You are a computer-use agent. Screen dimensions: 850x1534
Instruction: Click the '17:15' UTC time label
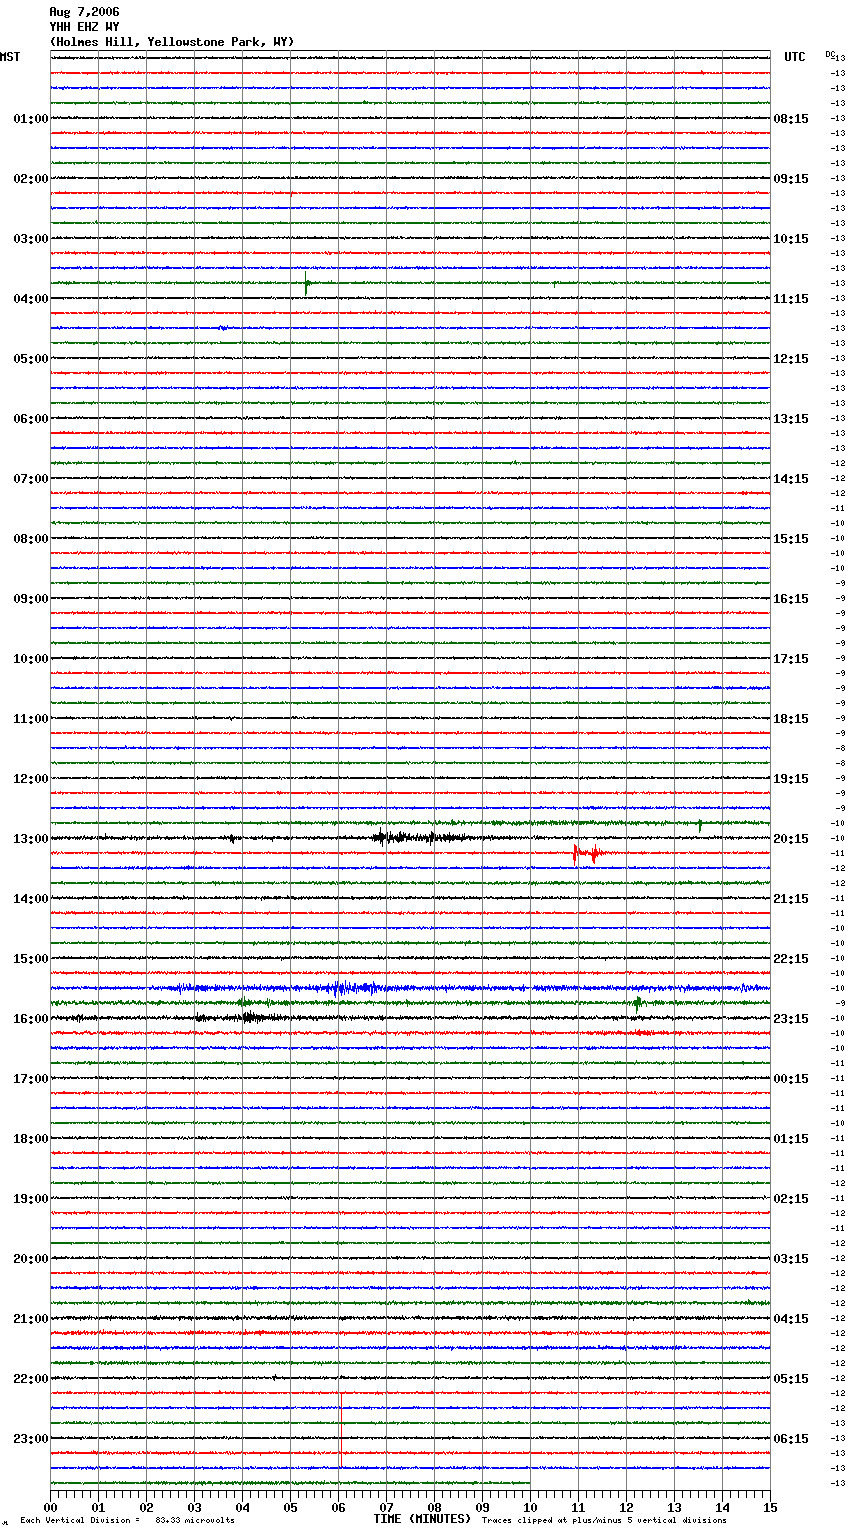tap(791, 659)
